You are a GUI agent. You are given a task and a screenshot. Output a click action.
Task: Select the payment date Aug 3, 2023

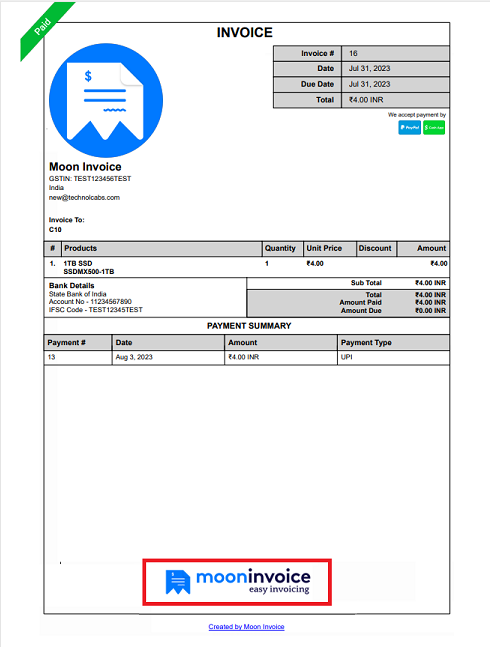point(134,357)
